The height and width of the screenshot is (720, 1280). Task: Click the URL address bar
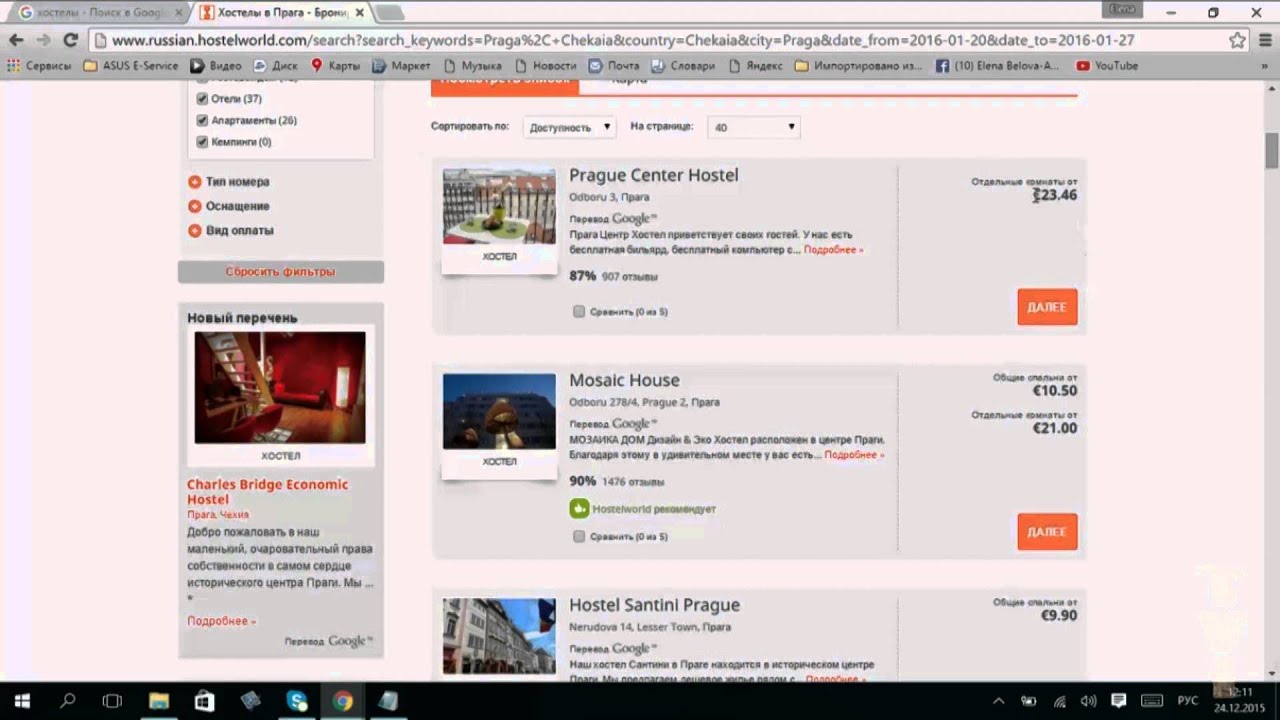[x=660, y=40]
